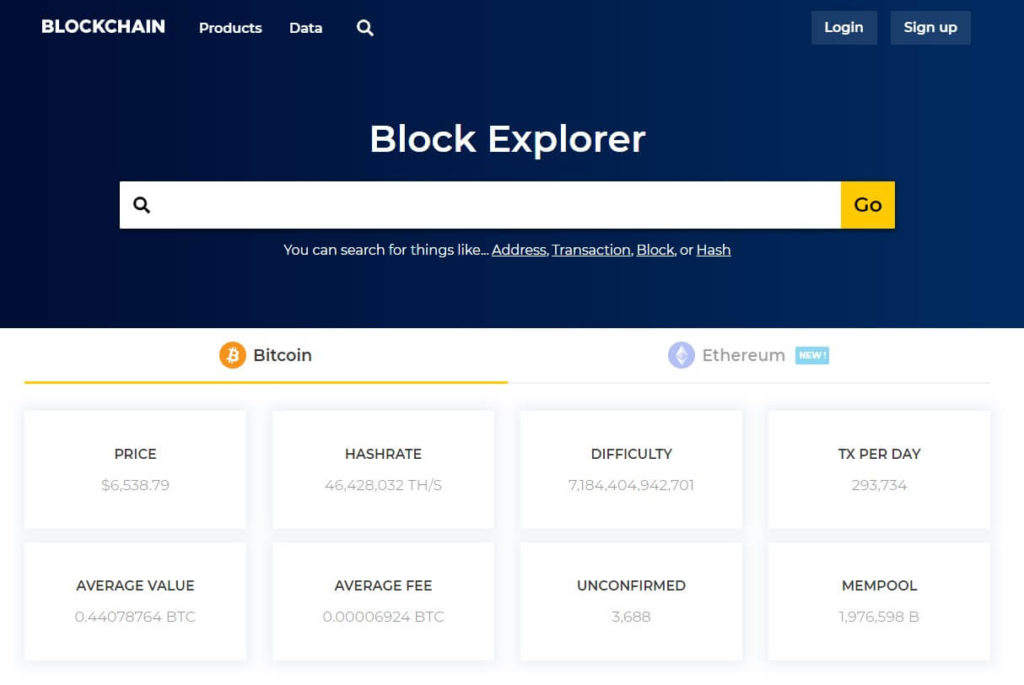
Task: Open the AVERAGE FEE stat card
Action: click(x=383, y=601)
